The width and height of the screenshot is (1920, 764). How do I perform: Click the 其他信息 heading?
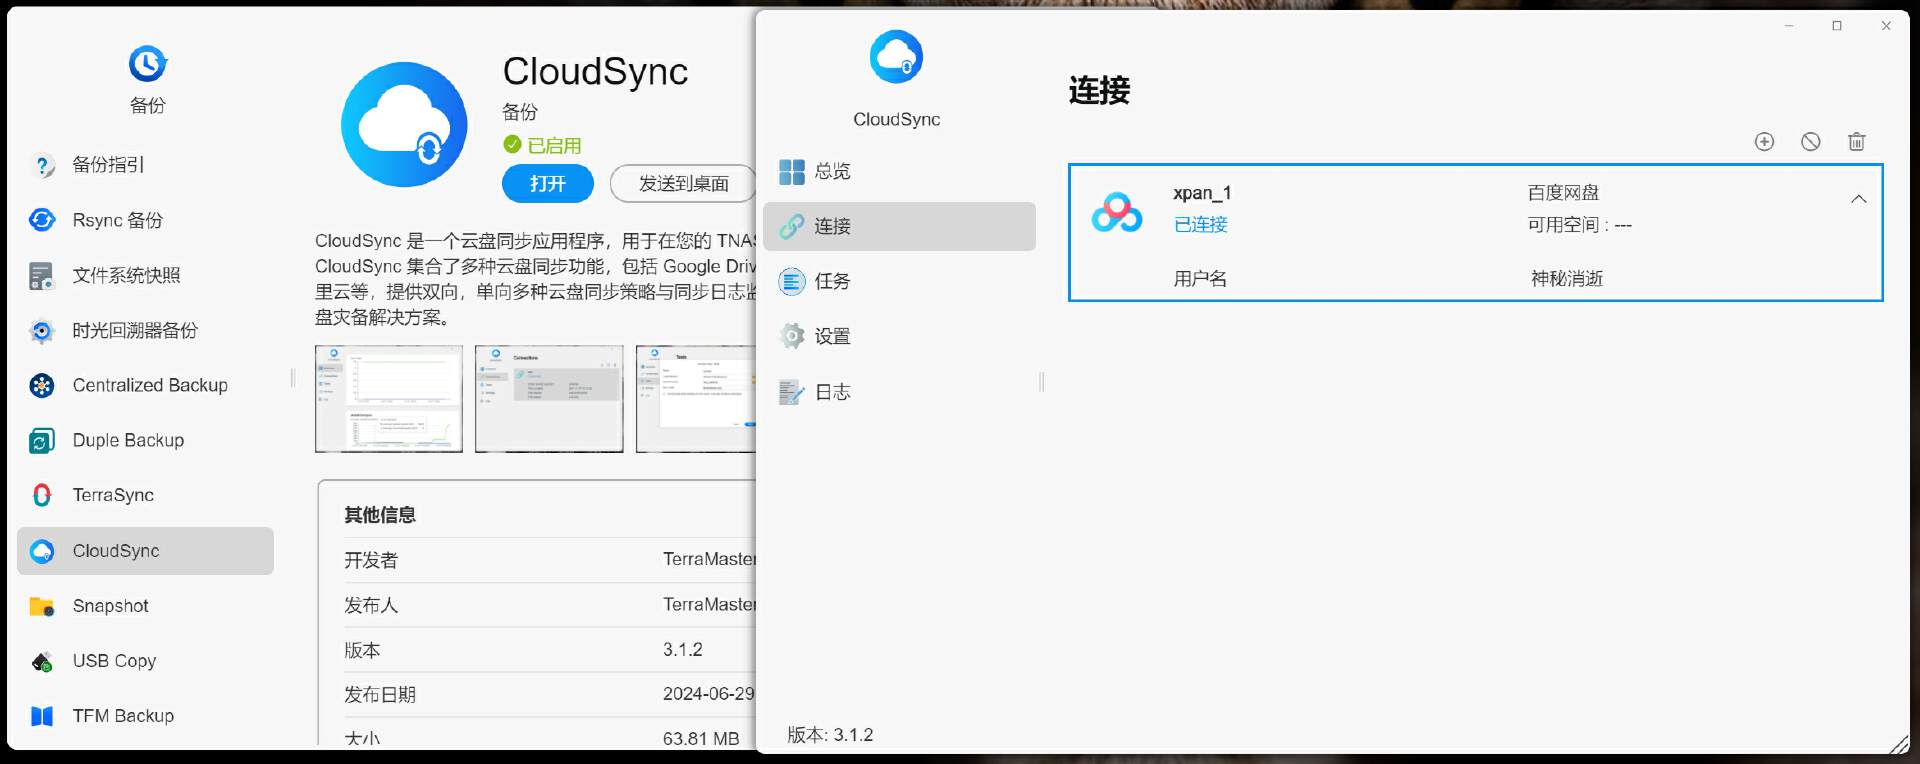pos(380,515)
